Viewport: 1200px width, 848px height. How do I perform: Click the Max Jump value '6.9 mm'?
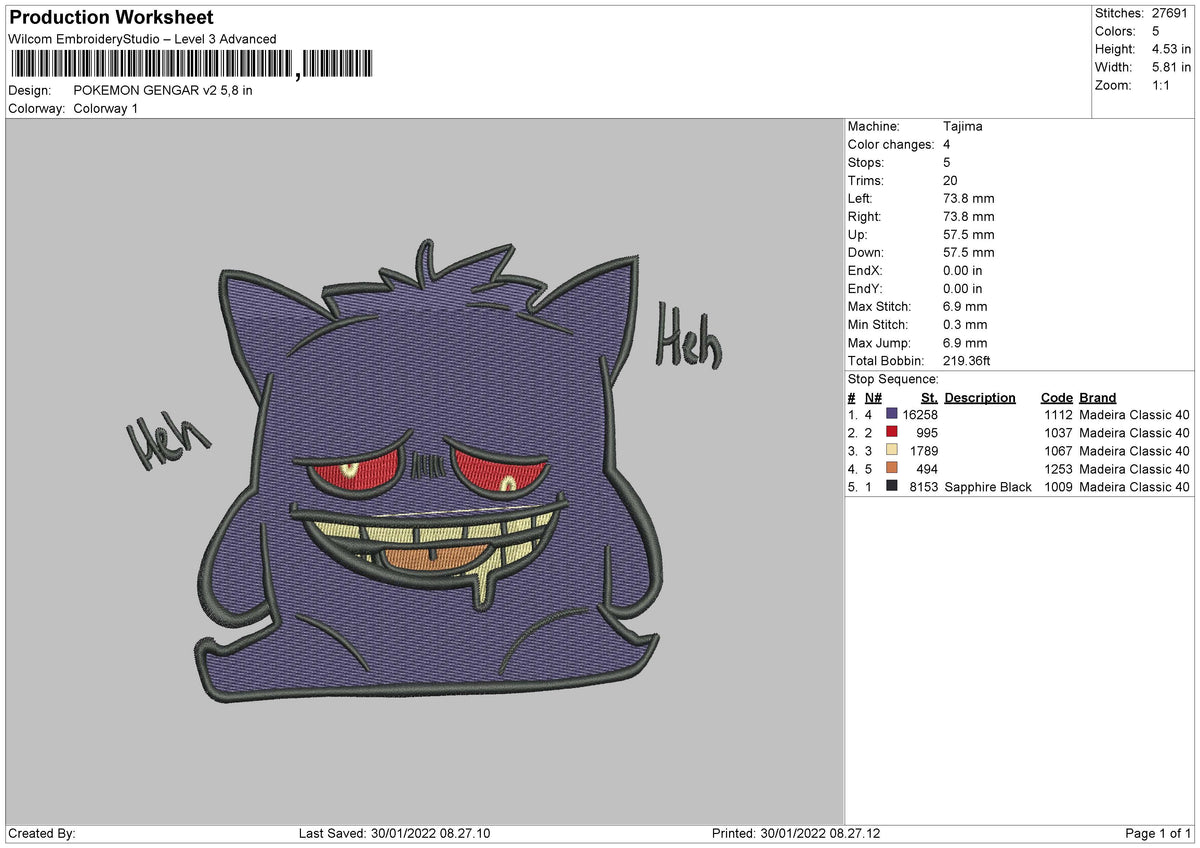click(965, 342)
